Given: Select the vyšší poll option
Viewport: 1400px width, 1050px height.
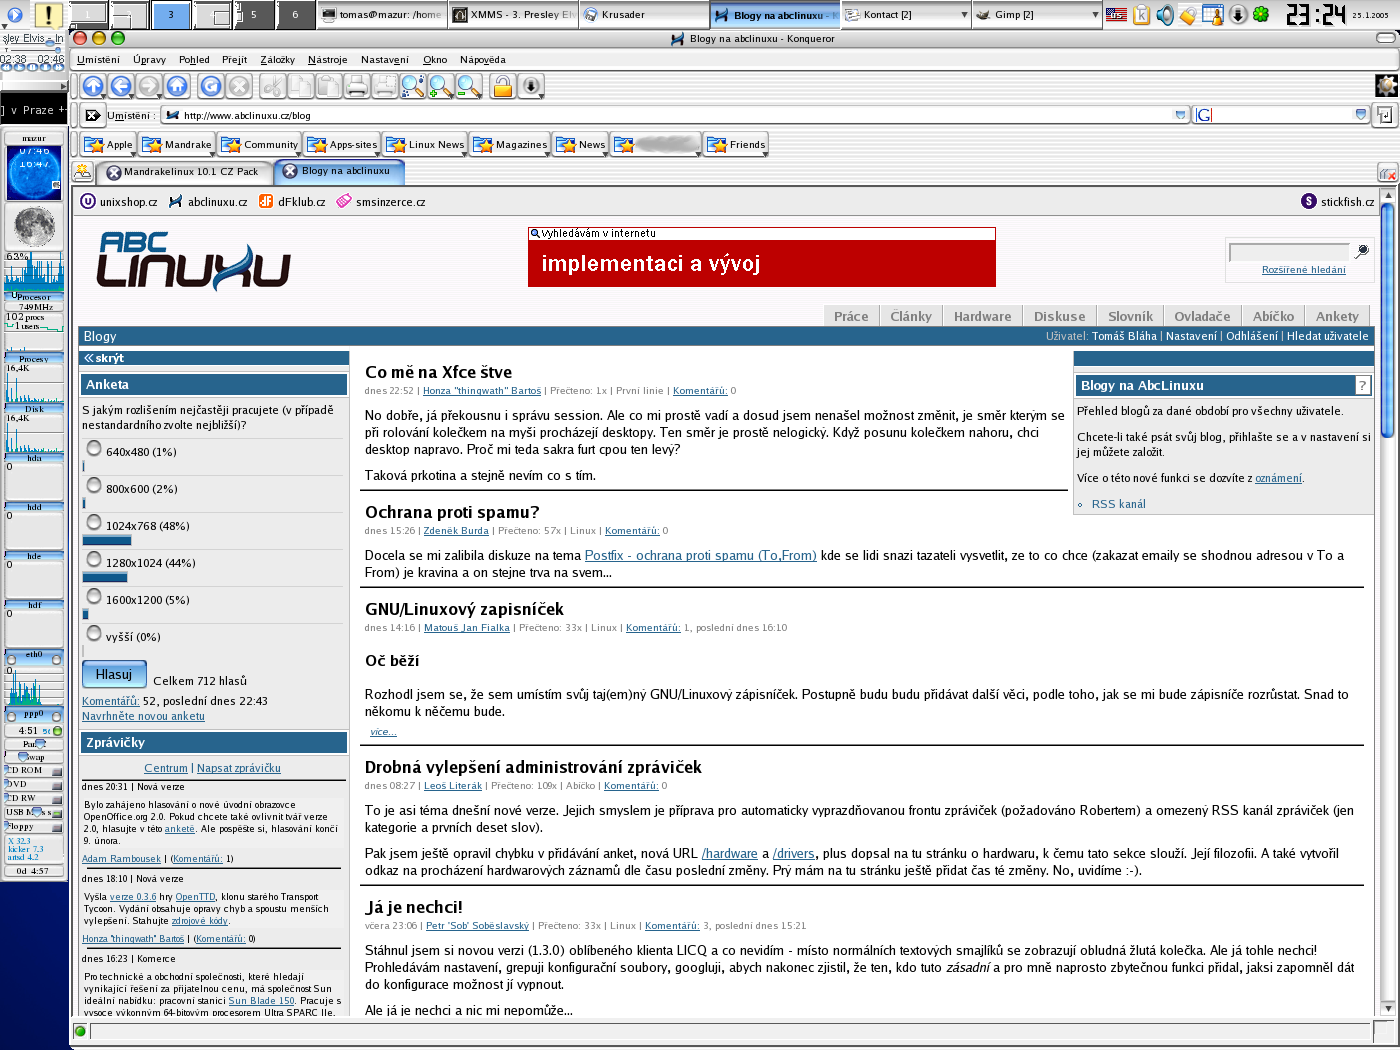Looking at the screenshot, I should [x=94, y=633].
